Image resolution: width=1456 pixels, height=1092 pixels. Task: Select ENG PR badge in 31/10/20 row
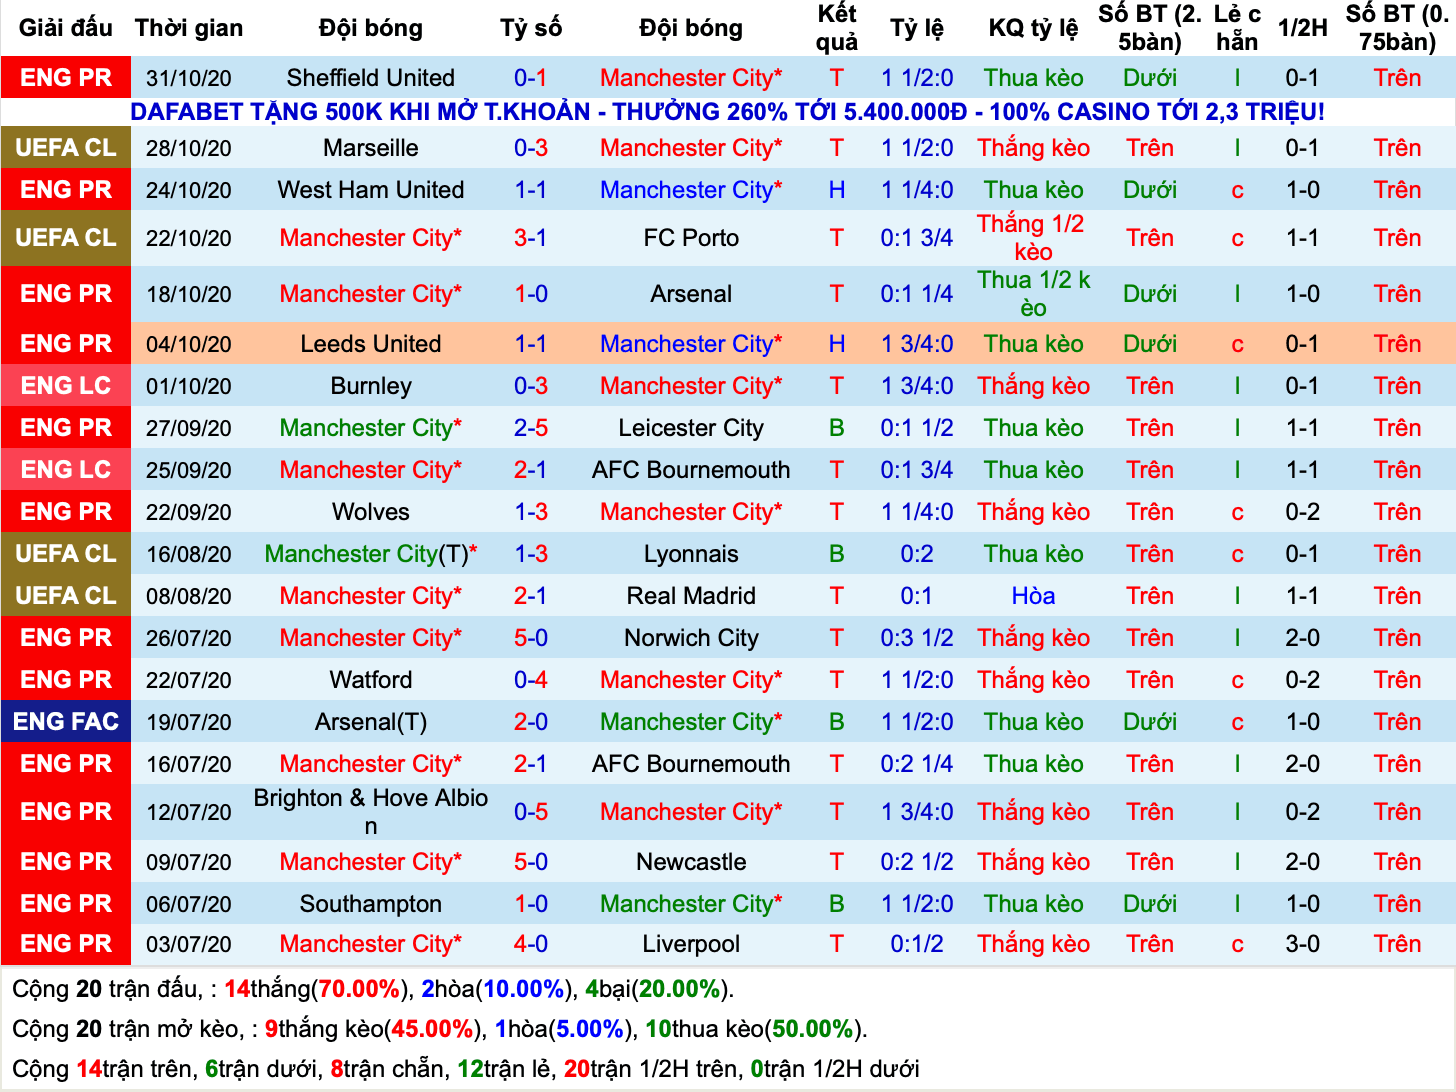click(66, 78)
